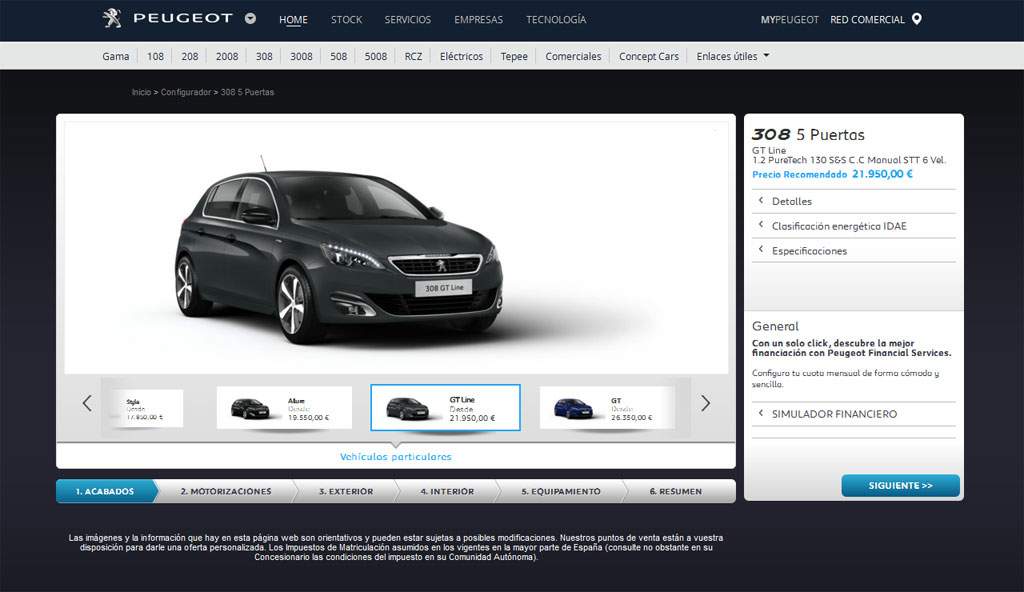The height and width of the screenshot is (592, 1024).
Task: Click the 21.950,00 € recommended price
Action: 882,174
